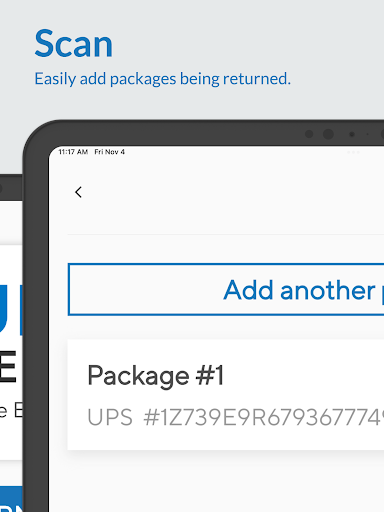The image size is (384, 512).
Task: Click the Package #1 title
Action: (x=155, y=376)
